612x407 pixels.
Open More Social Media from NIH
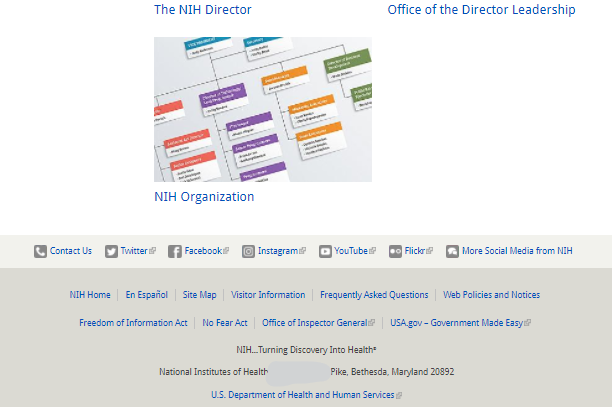[517, 251]
